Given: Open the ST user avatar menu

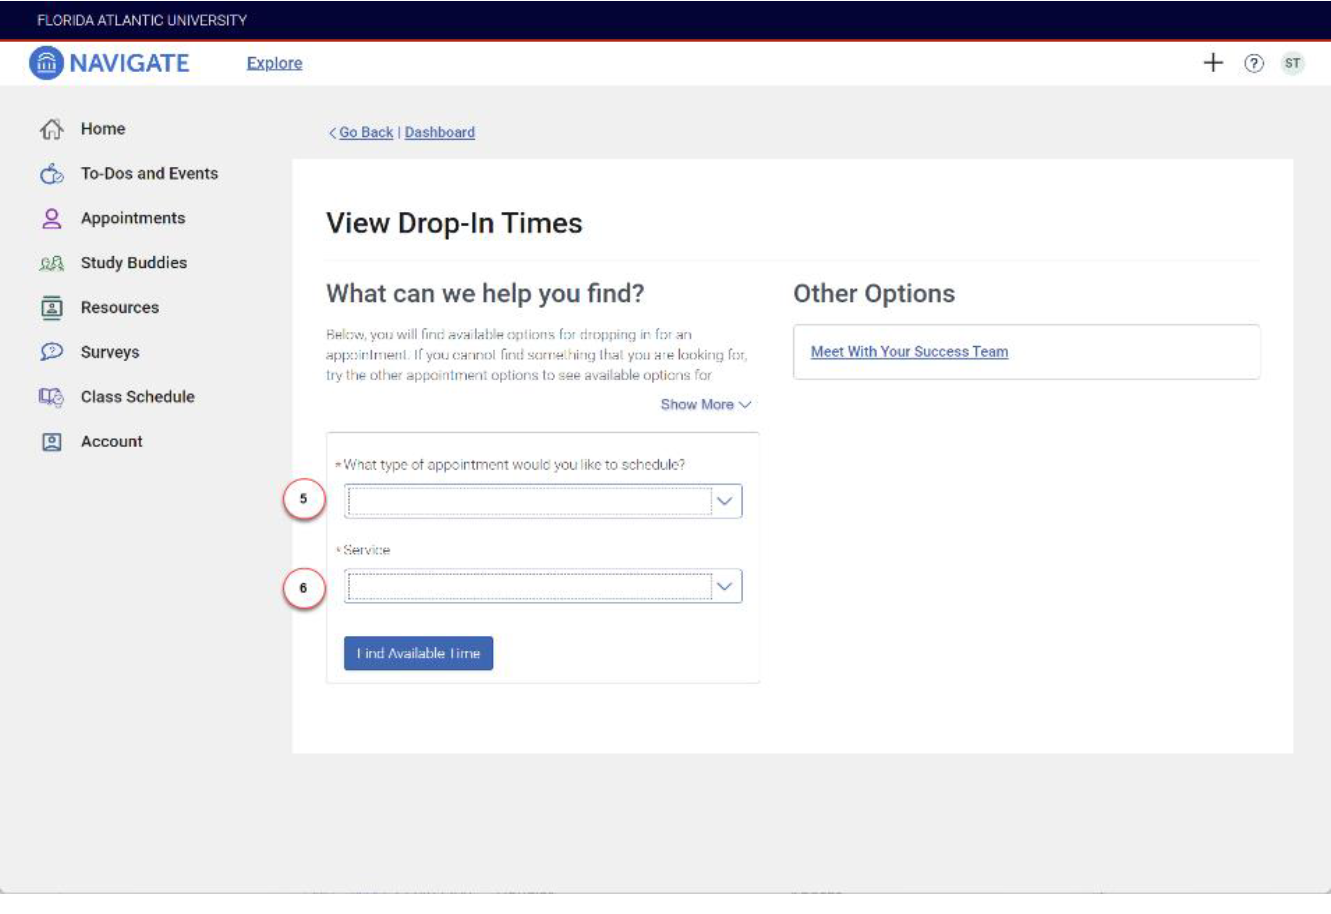Looking at the screenshot, I should coord(1292,63).
